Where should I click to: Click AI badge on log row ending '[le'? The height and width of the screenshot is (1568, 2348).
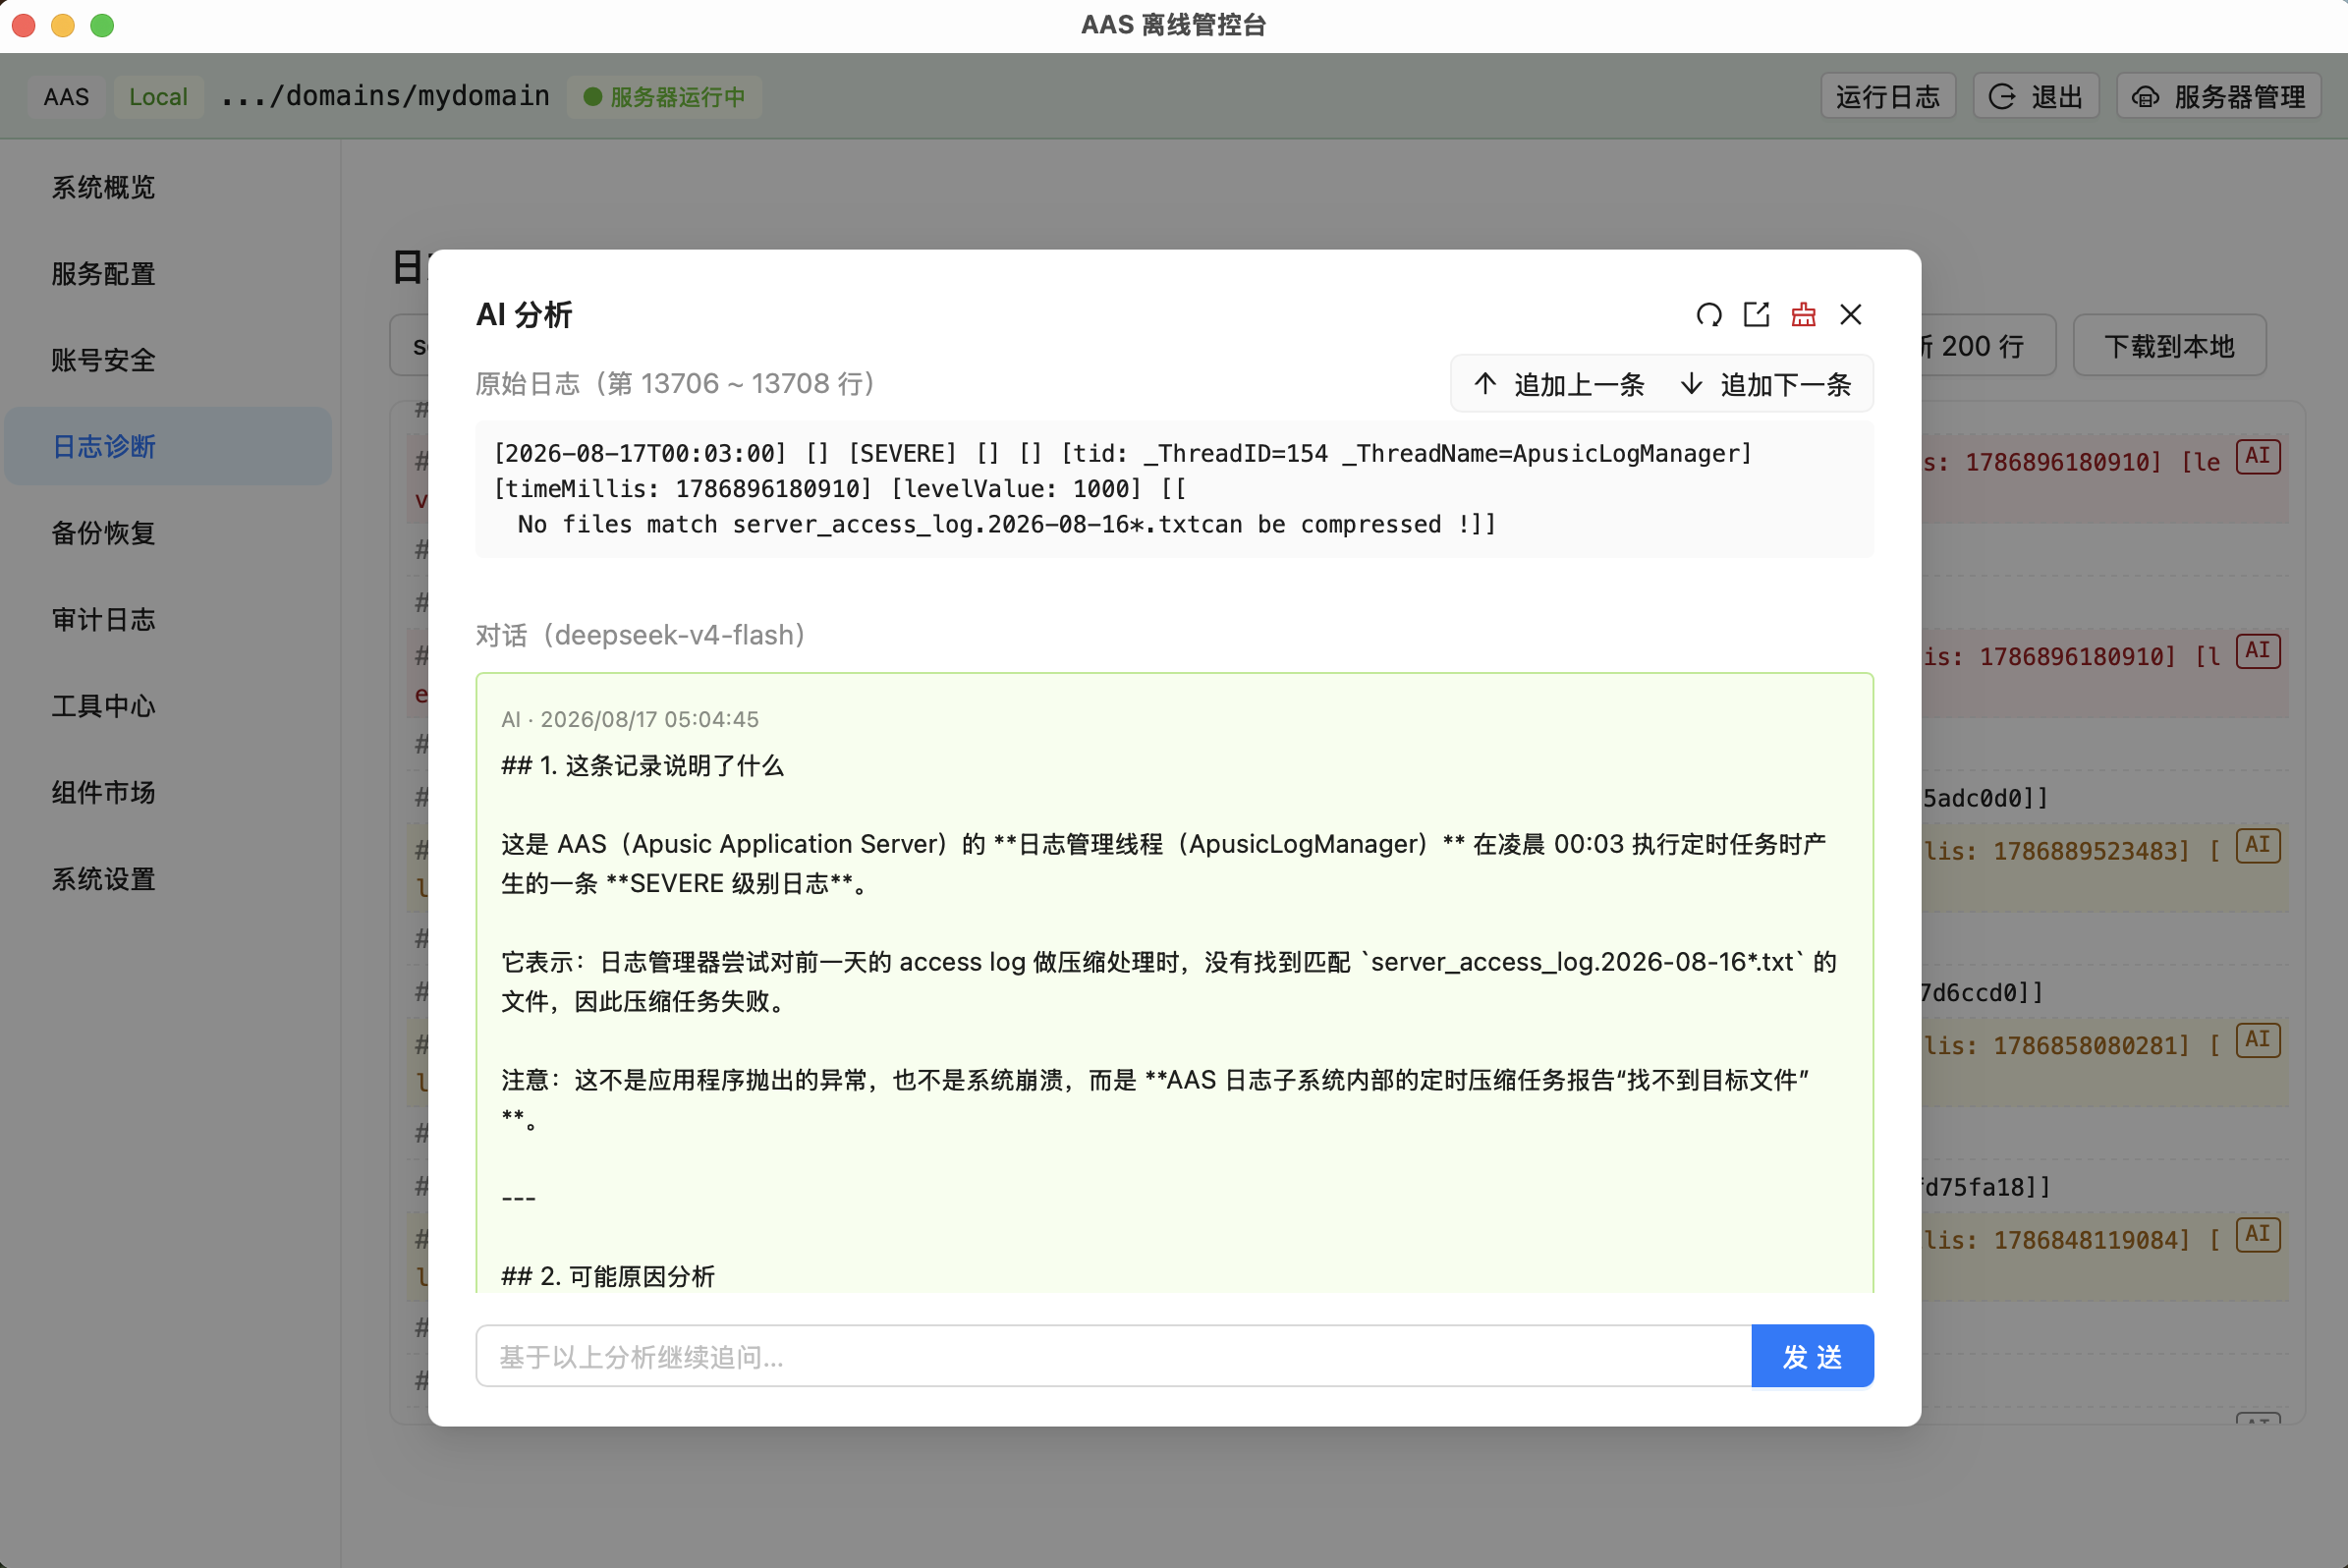(2258, 456)
